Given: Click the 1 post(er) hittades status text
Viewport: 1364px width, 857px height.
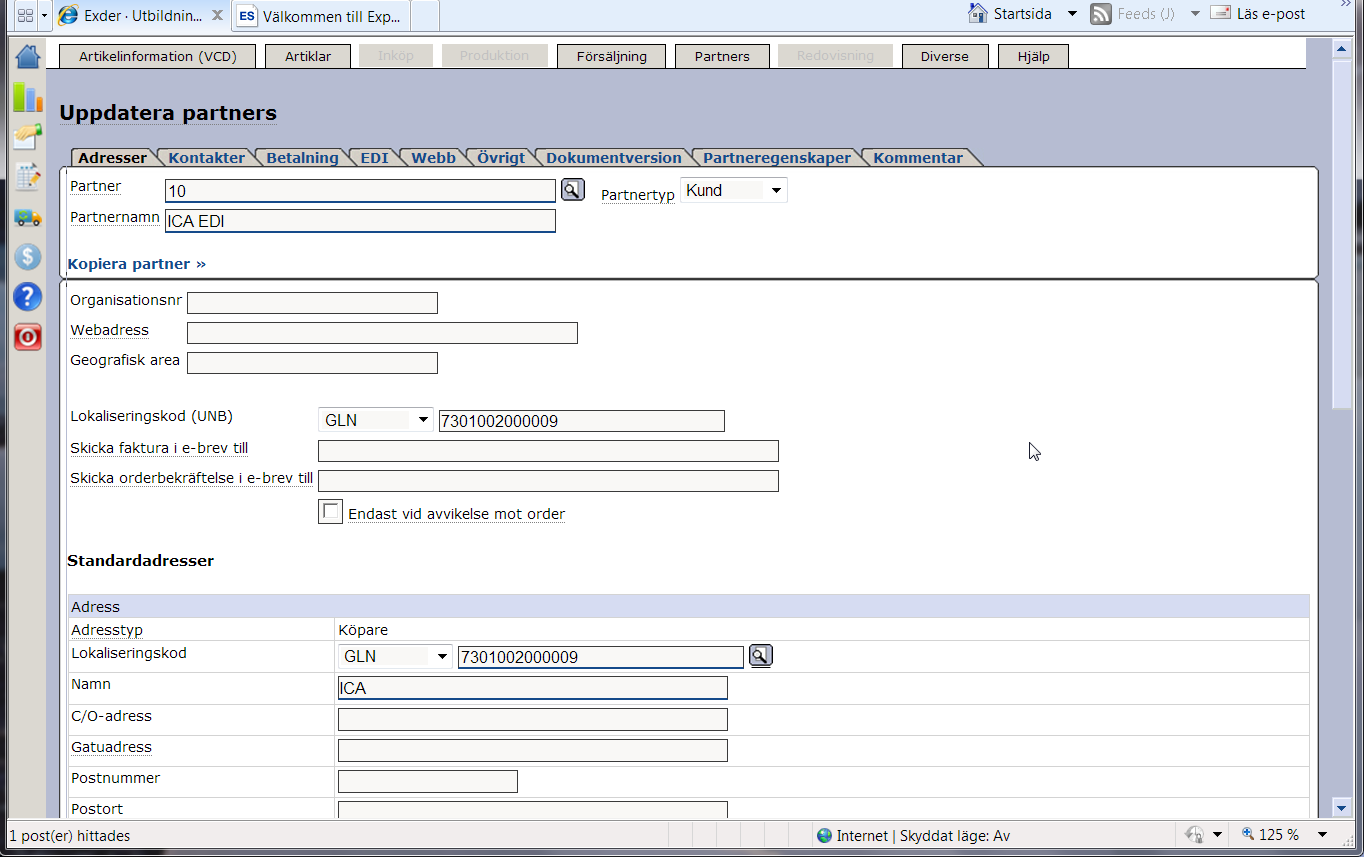Looking at the screenshot, I should (70, 835).
